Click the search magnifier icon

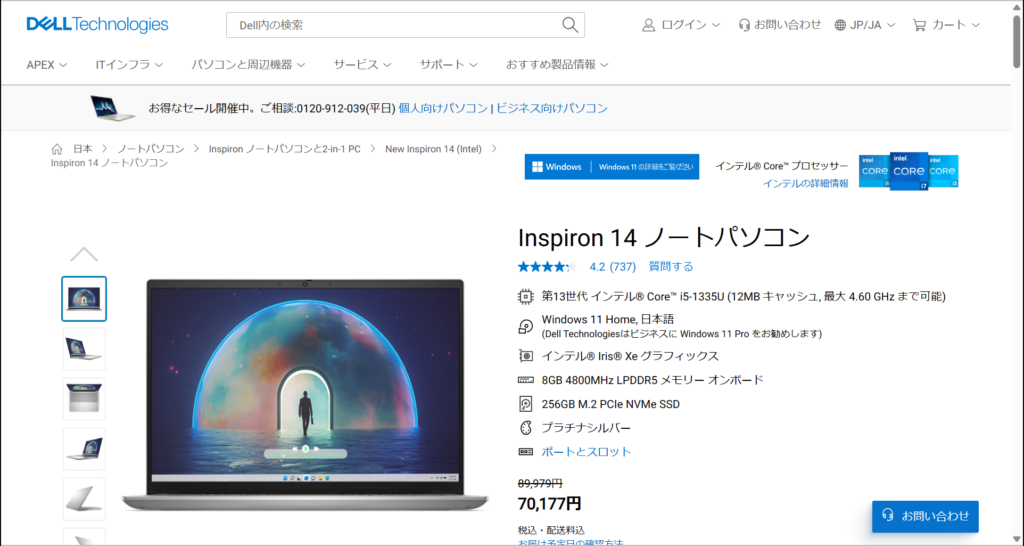pyautogui.click(x=569, y=25)
